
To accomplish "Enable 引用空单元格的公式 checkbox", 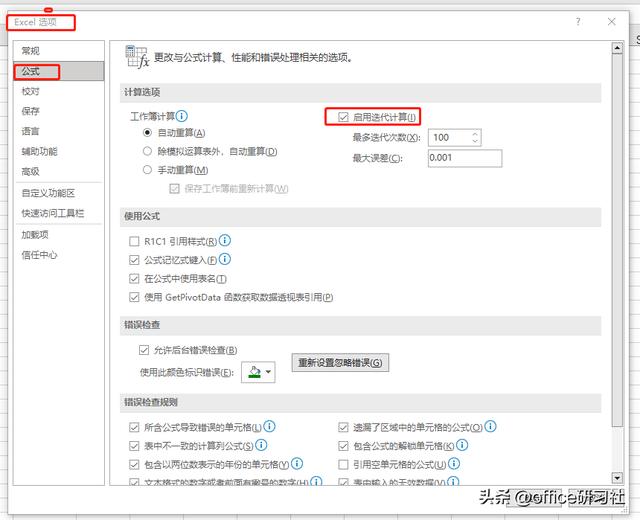I will coord(343,464).
